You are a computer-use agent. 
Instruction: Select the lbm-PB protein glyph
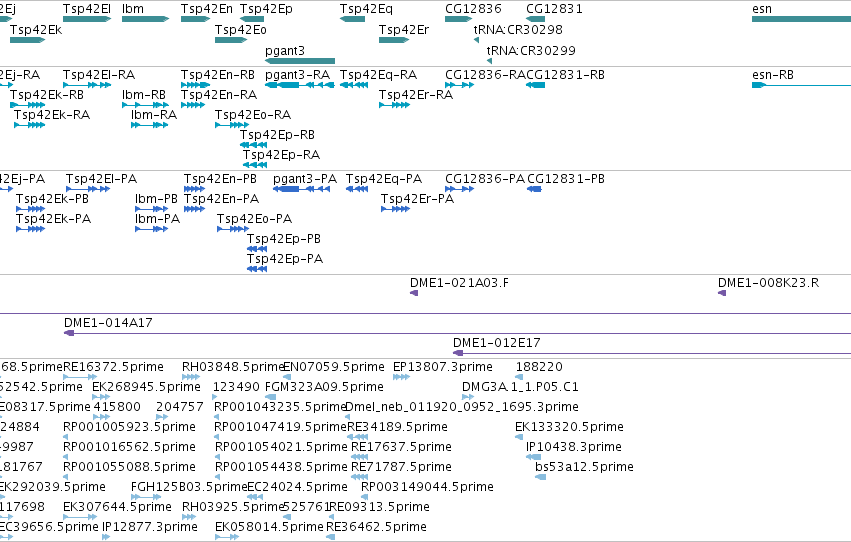[151, 209]
